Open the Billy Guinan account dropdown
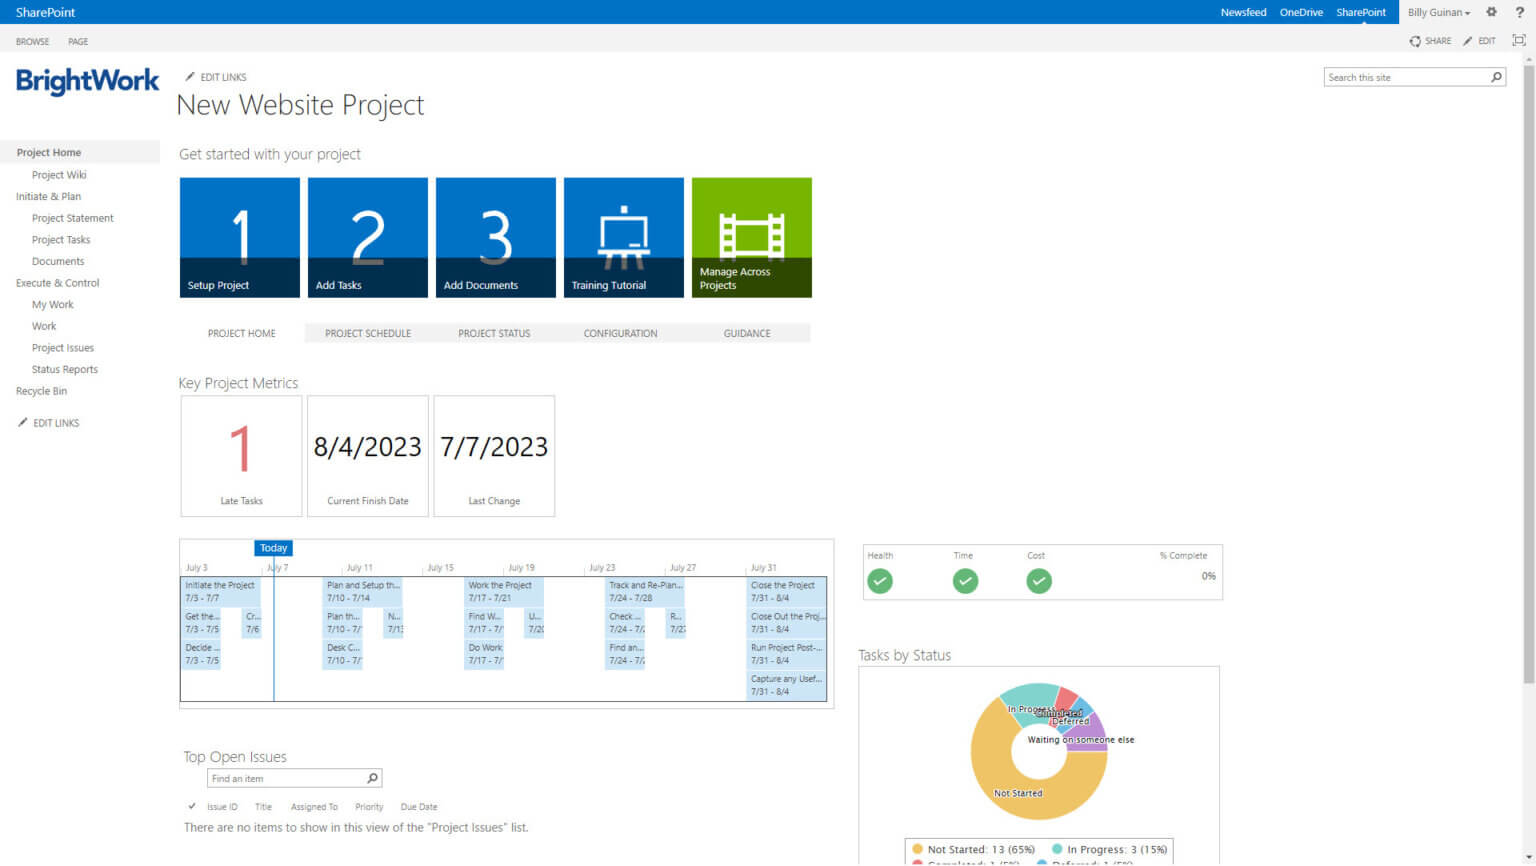 [x=1438, y=12]
